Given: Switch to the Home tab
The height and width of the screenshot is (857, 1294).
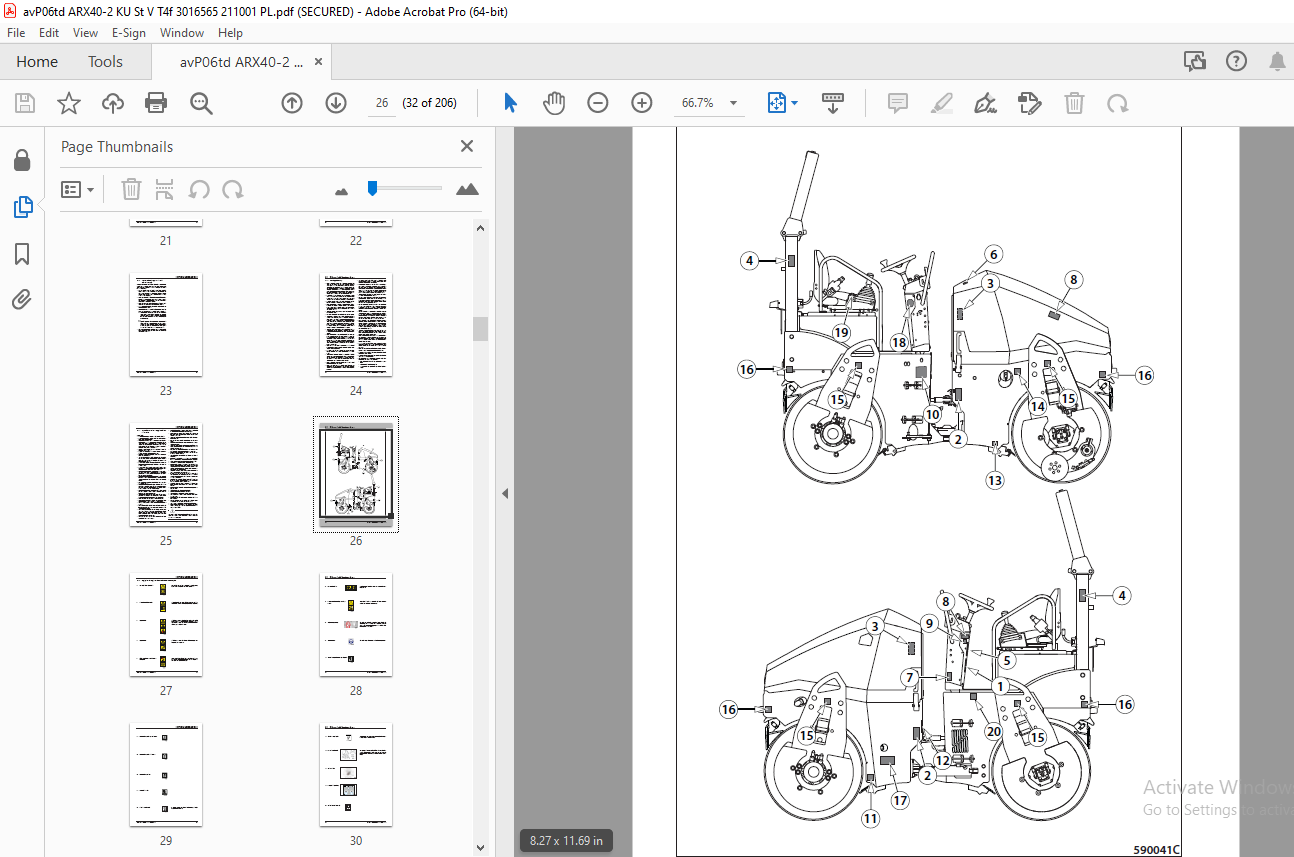Looking at the screenshot, I should coord(37,62).
